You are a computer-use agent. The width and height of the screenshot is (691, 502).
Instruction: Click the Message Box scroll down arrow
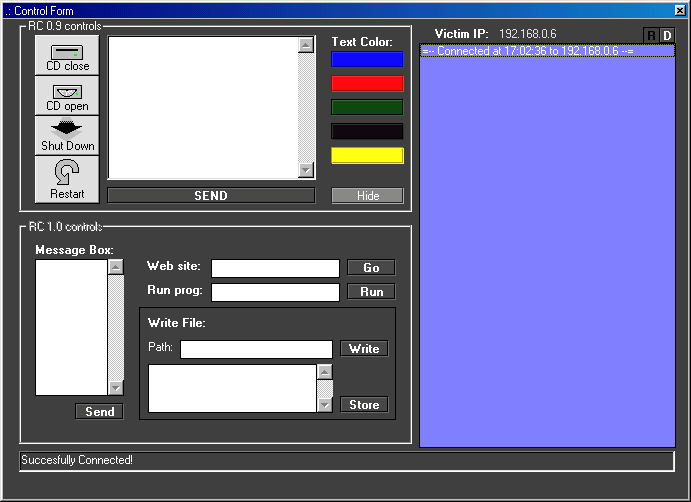coord(116,387)
